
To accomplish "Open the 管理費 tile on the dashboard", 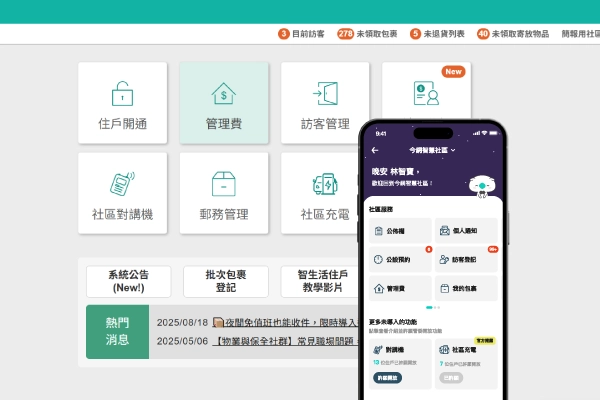I will tap(224, 103).
